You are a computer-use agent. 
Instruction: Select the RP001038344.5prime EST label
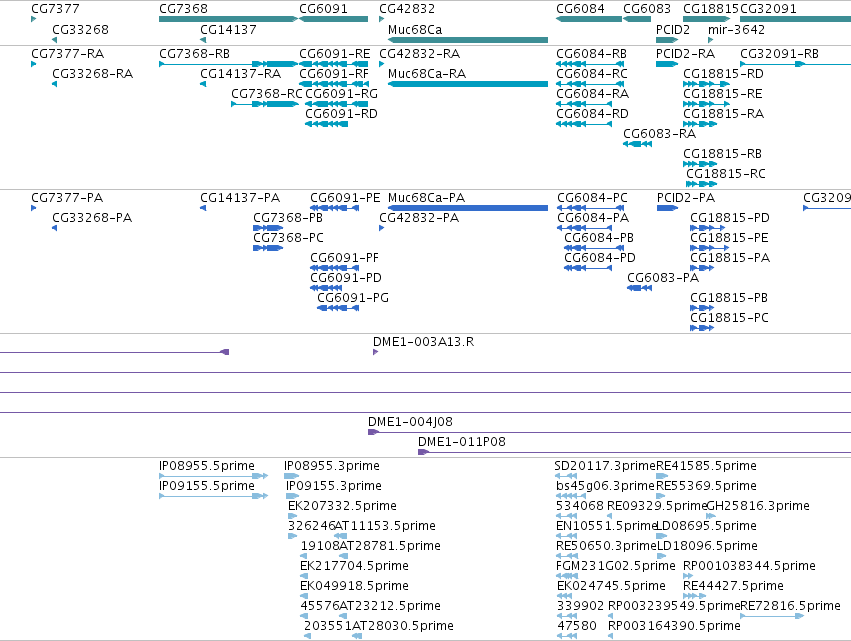coord(749,566)
